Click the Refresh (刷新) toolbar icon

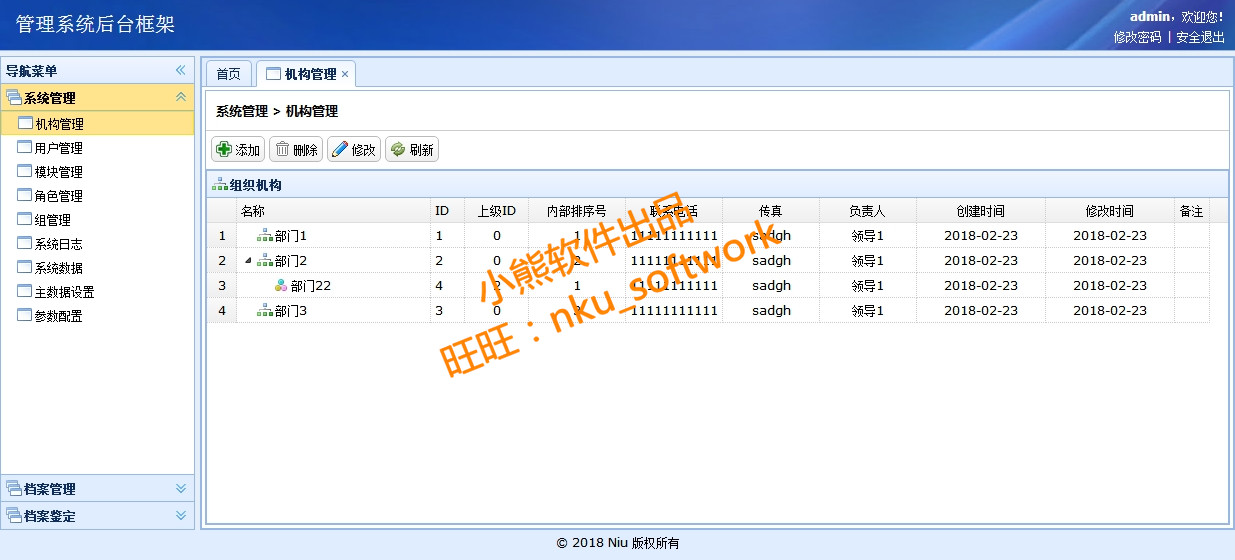click(x=398, y=150)
